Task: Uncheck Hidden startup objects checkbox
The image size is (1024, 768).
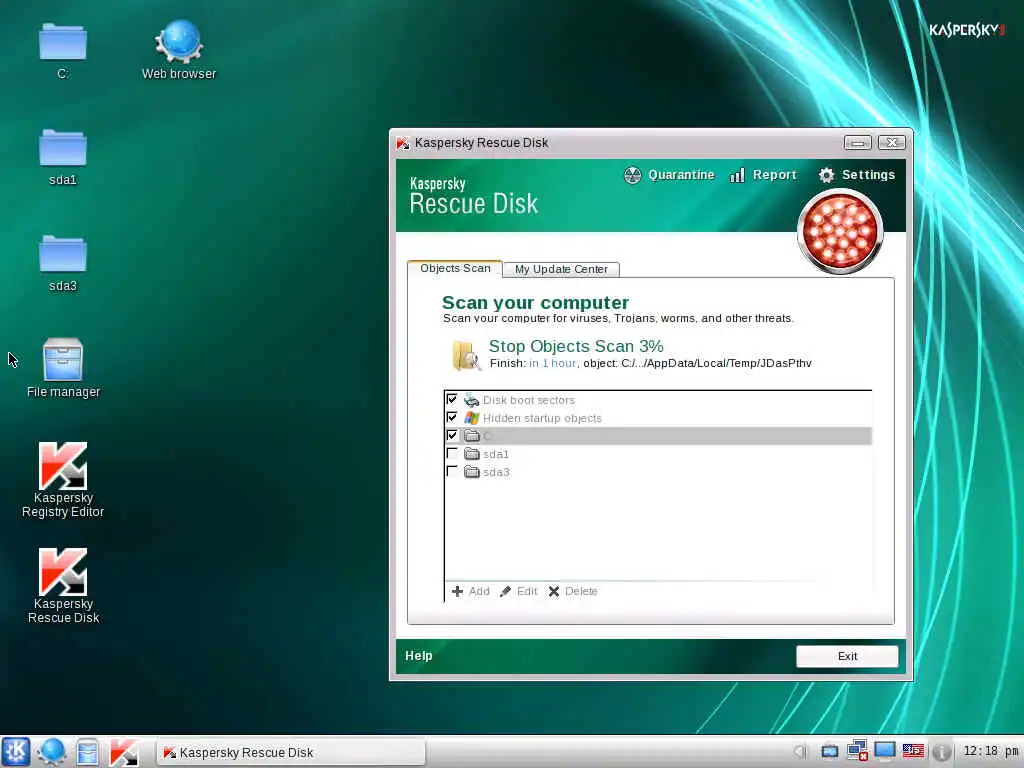Action: coord(452,417)
